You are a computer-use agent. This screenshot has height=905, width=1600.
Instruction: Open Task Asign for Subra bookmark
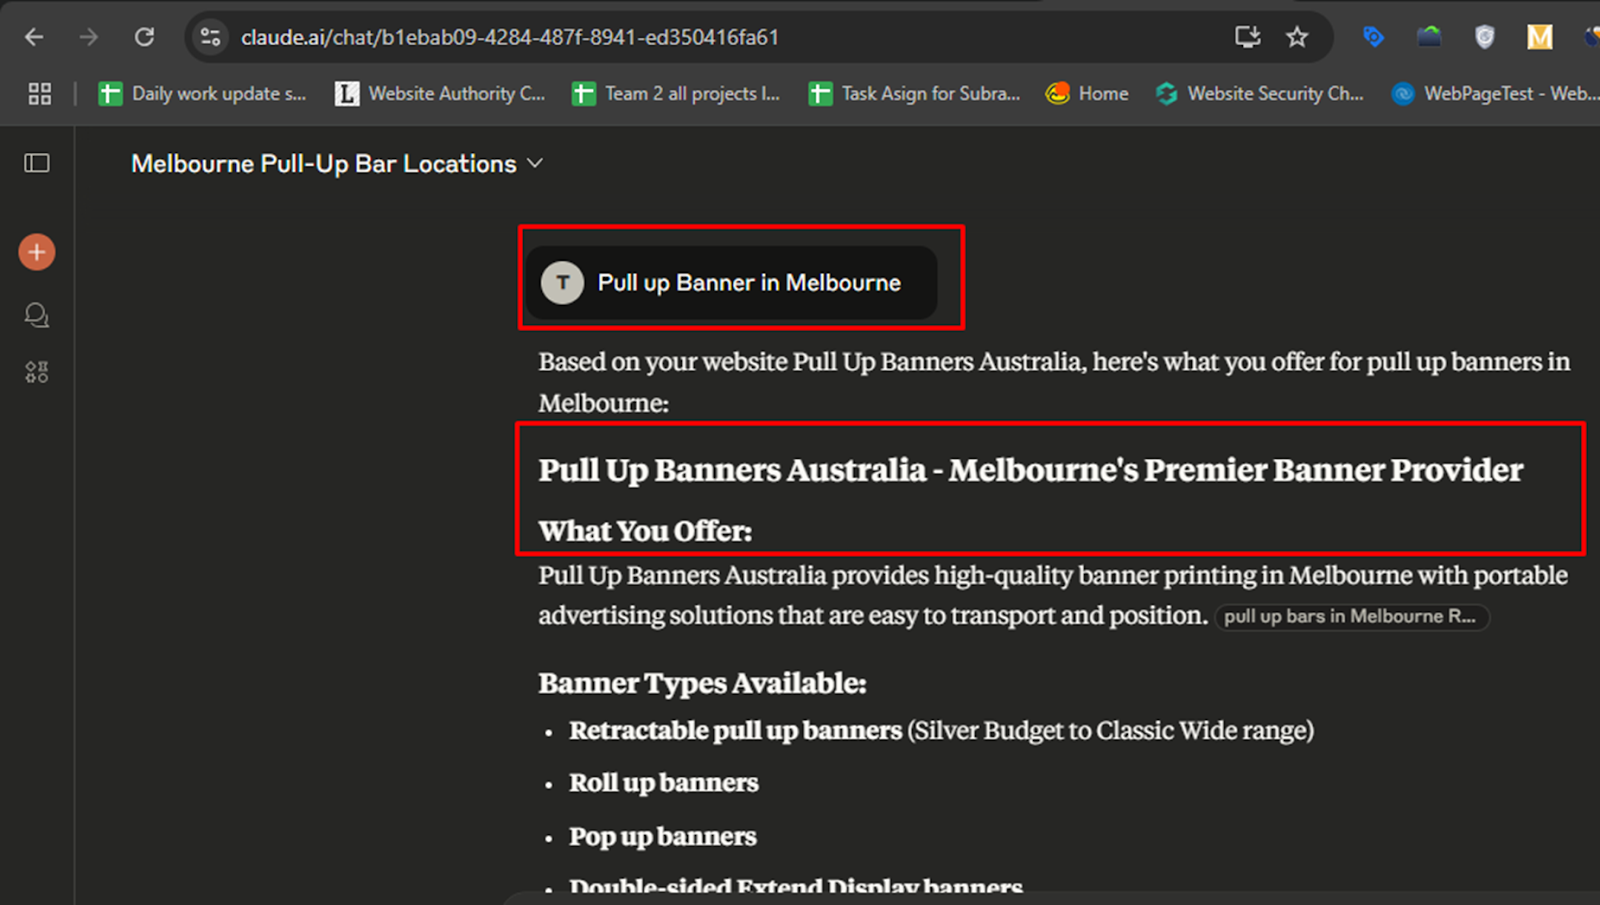915,94
